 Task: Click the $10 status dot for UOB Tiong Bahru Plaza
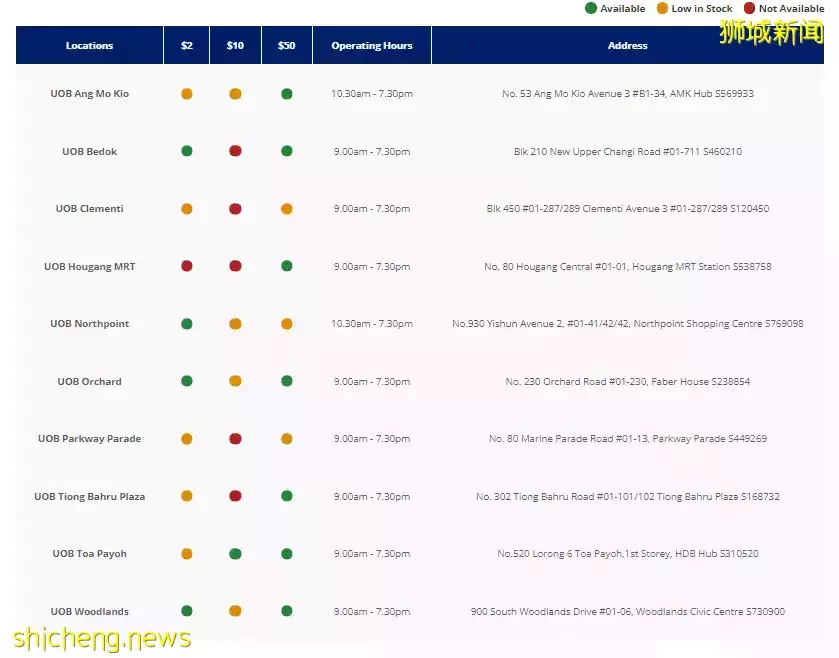(x=235, y=496)
